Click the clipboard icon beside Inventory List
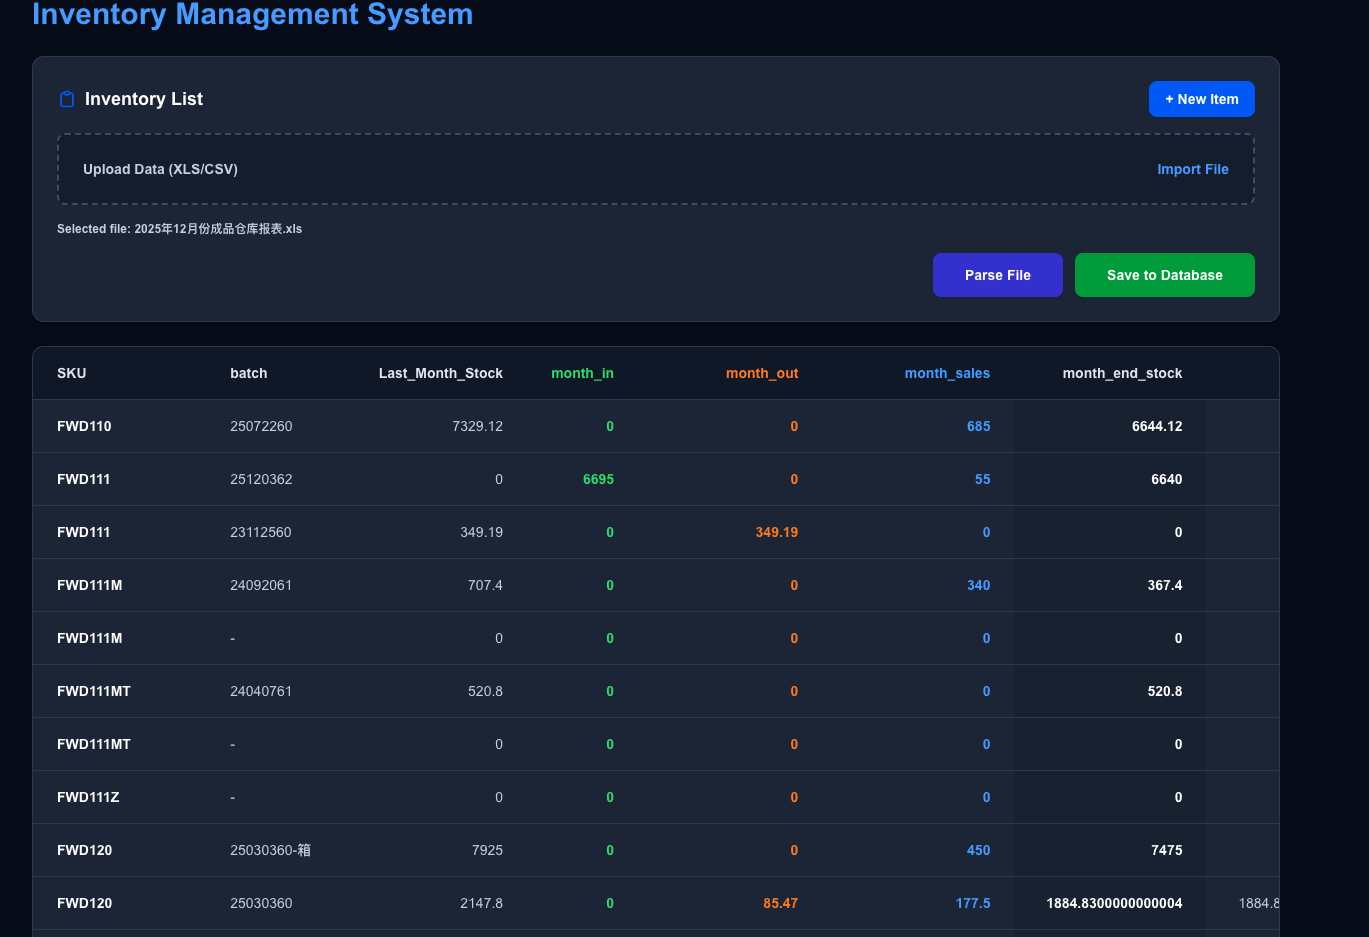 (x=67, y=99)
